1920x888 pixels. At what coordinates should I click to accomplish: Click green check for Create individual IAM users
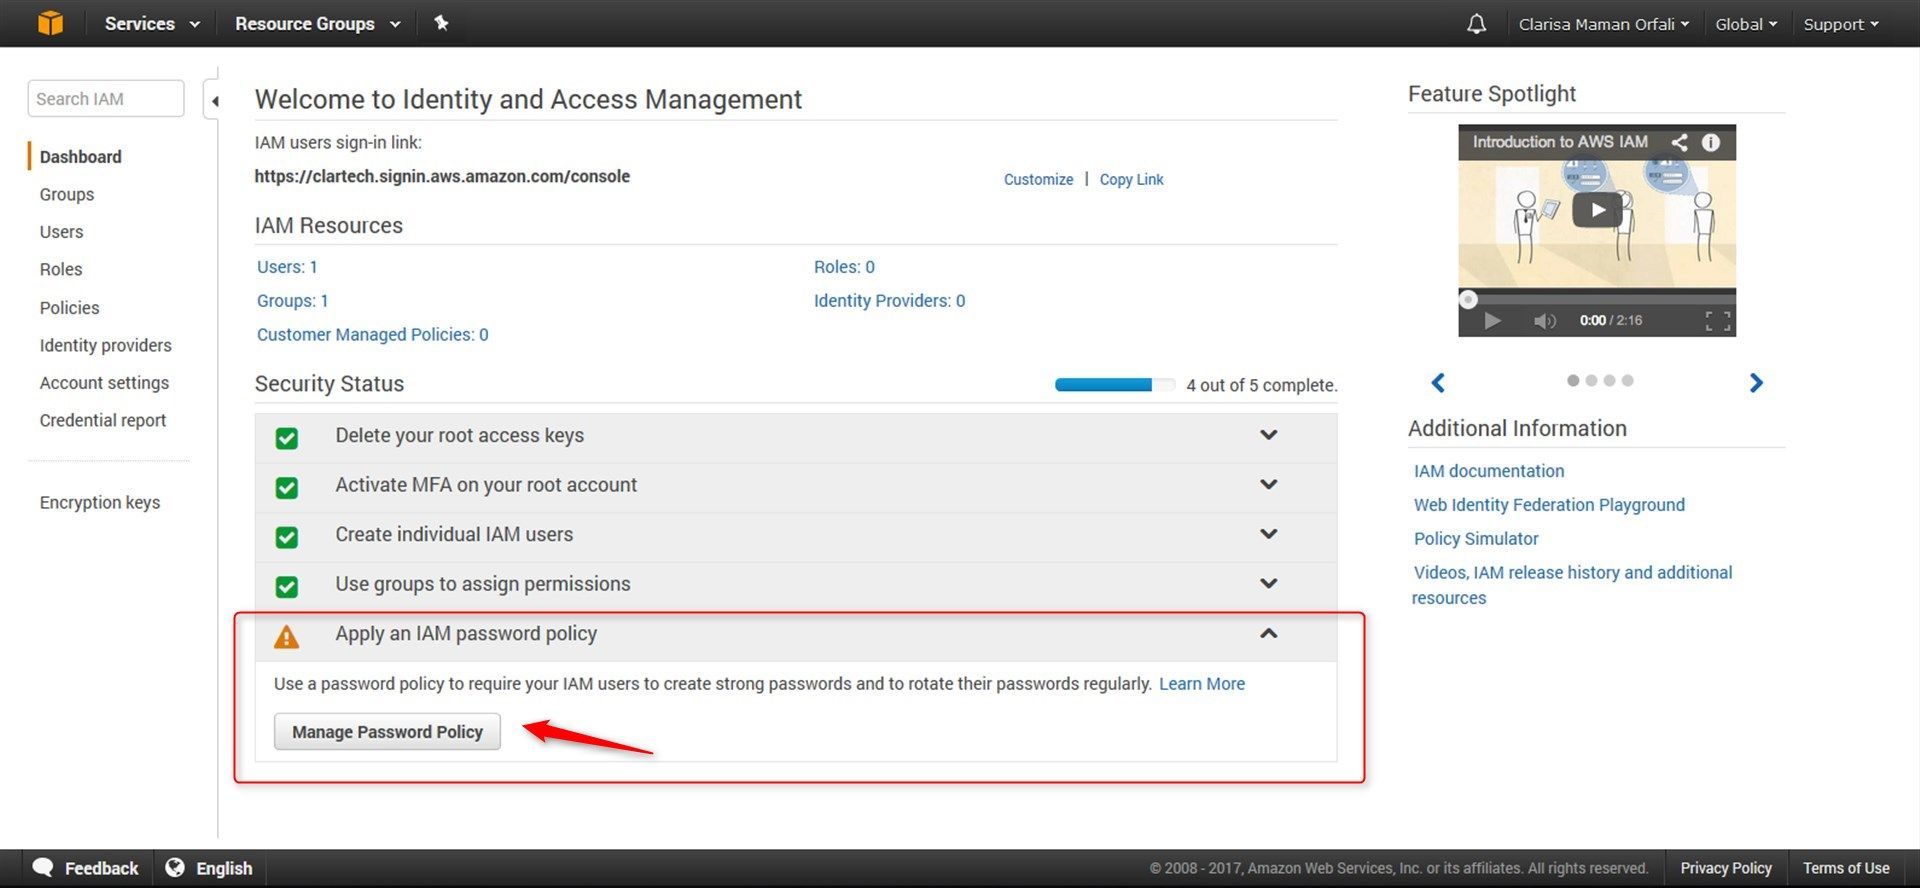click(287, 537)
